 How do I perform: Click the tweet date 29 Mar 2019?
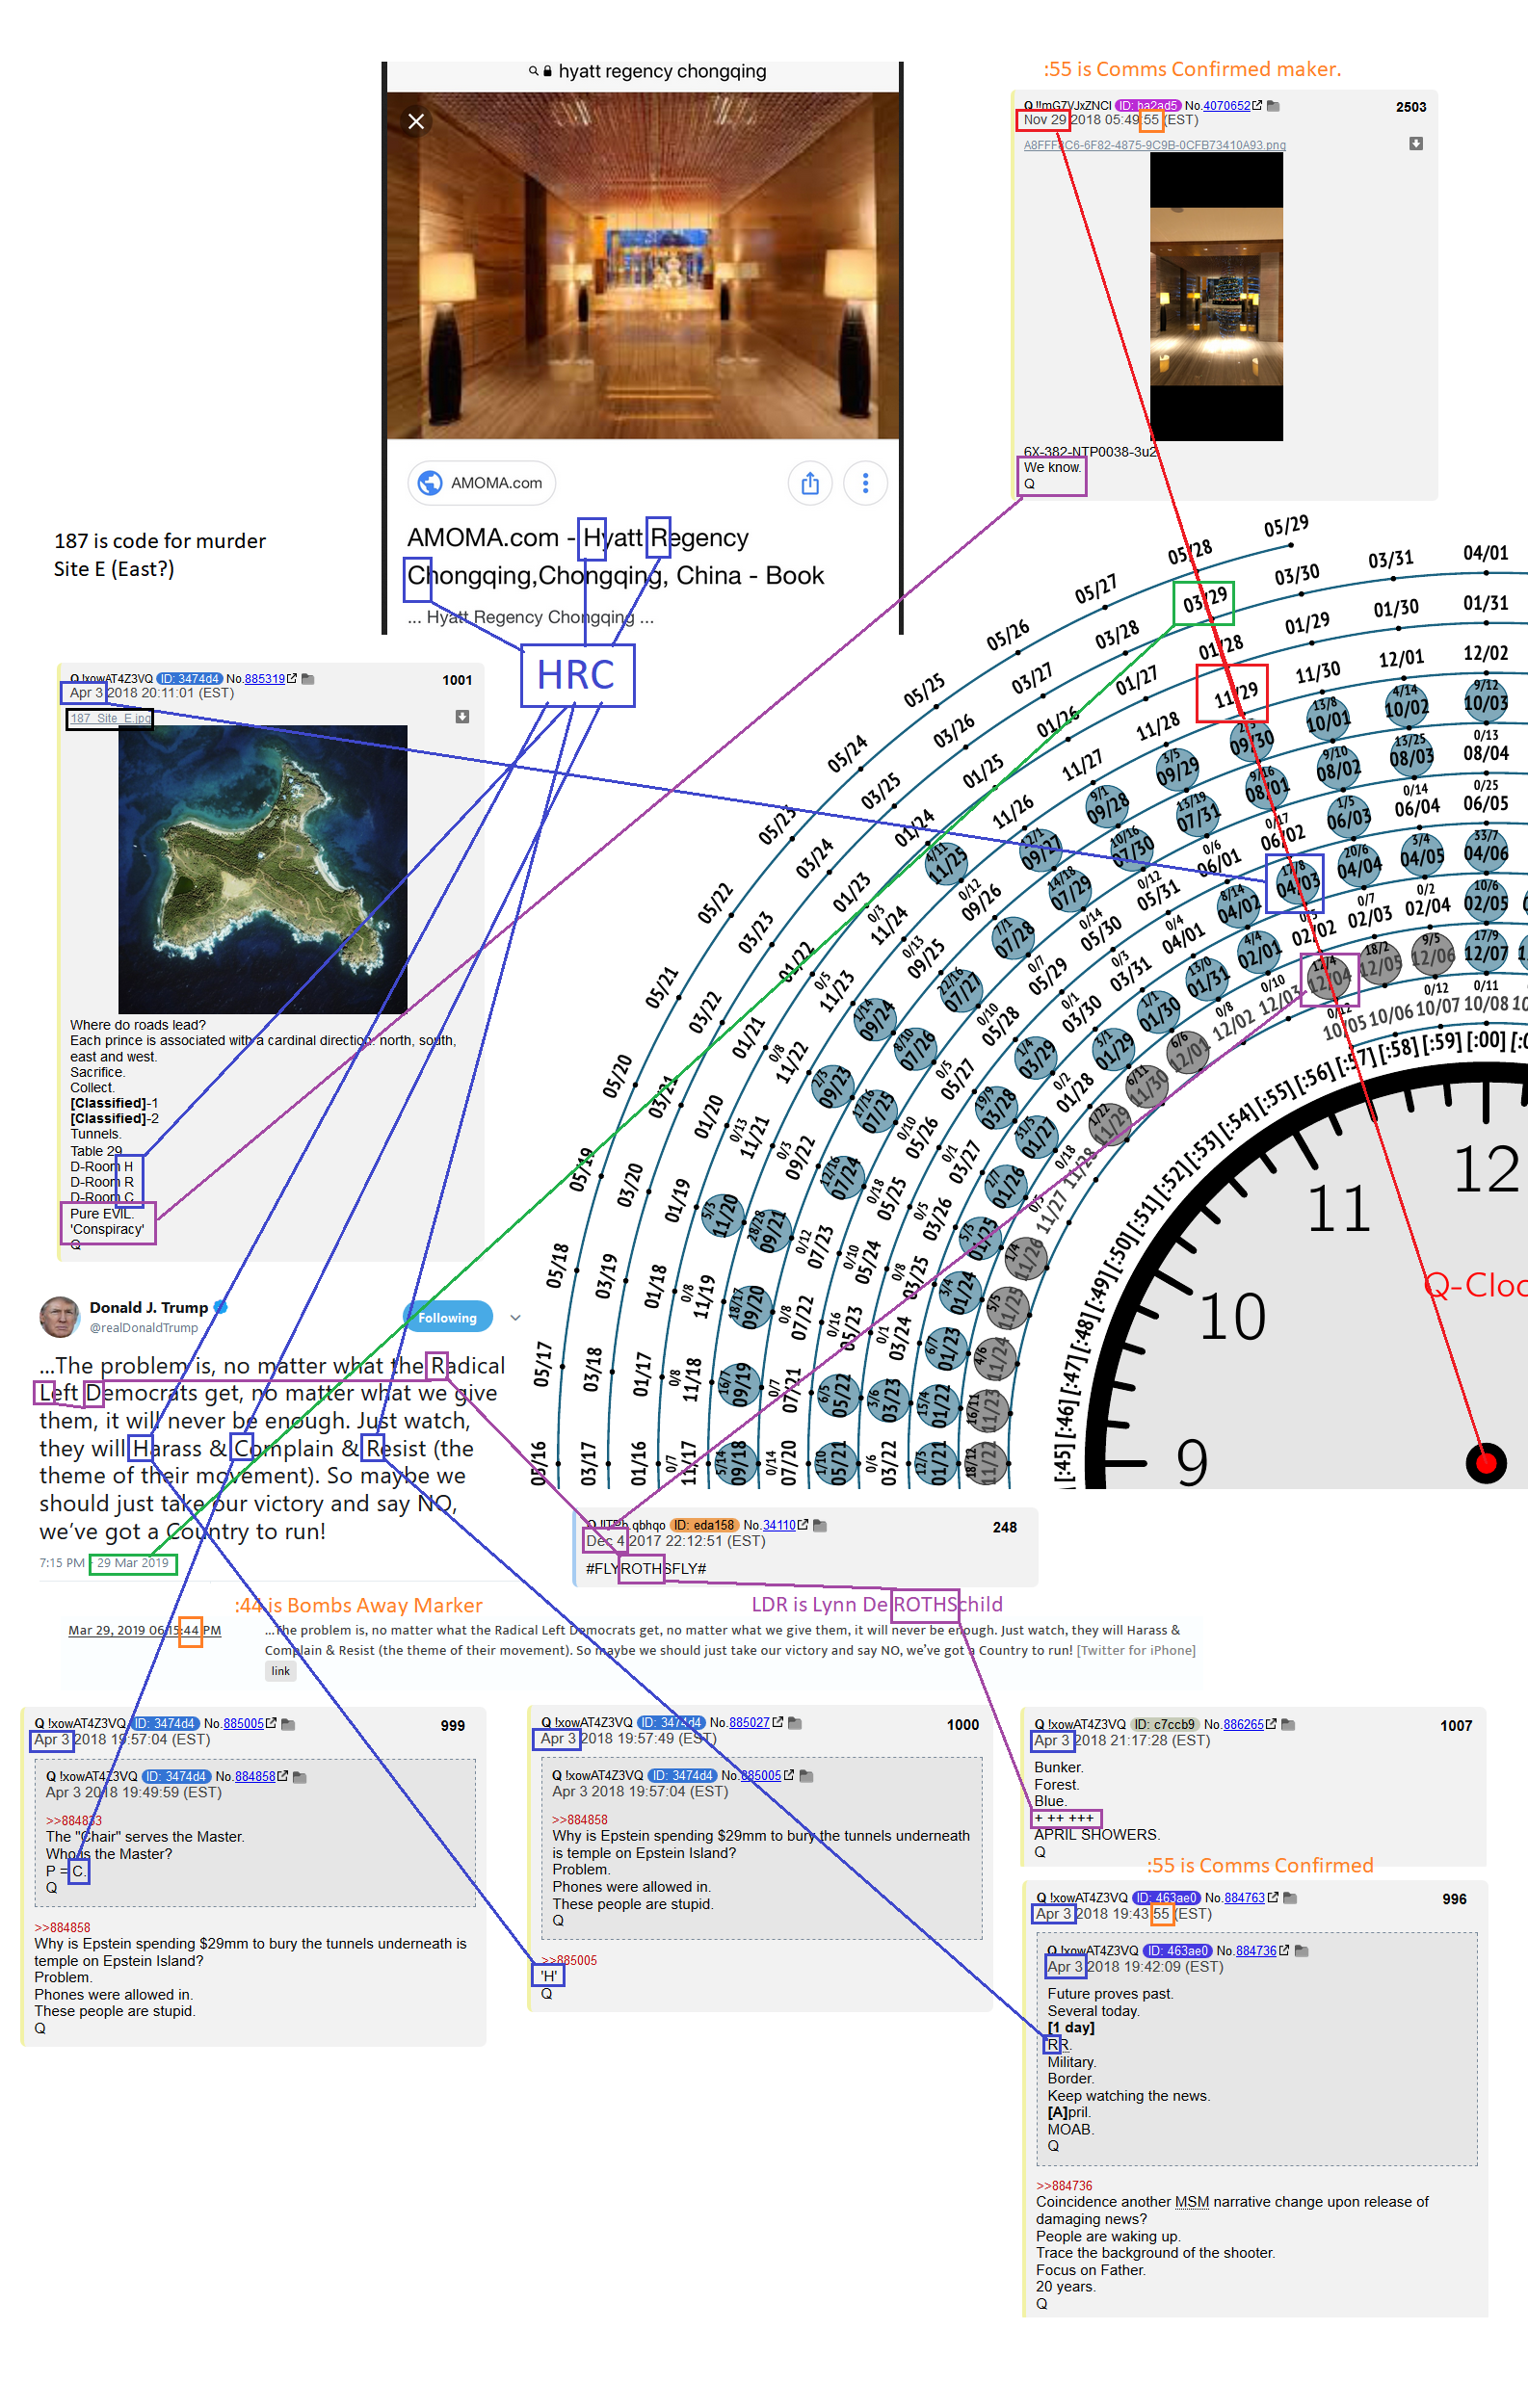(133, 1563)
